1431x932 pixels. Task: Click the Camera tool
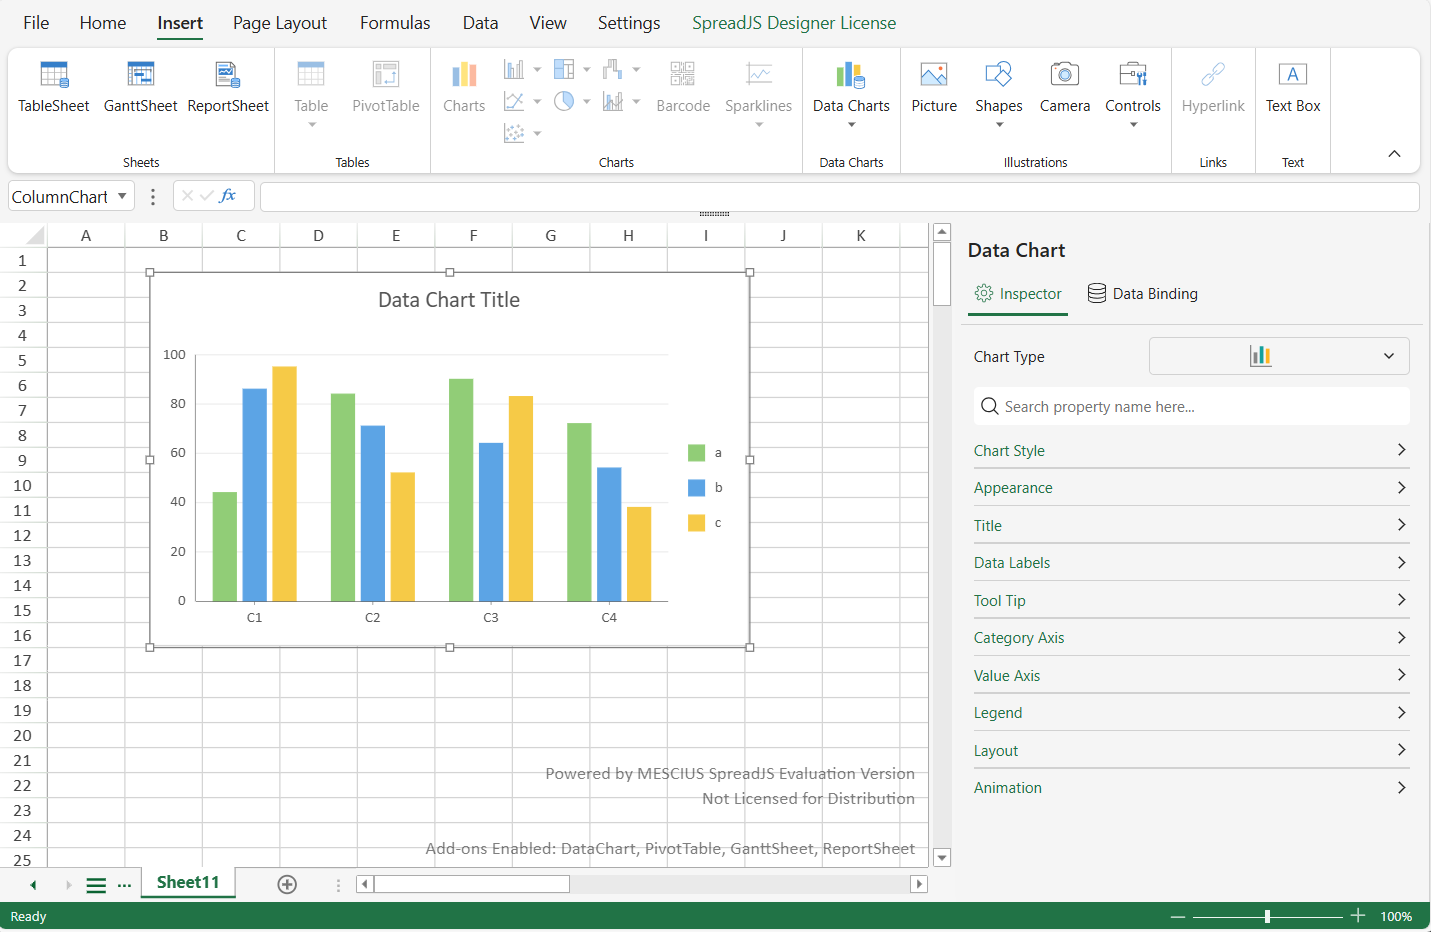(x=1065, y=88)
